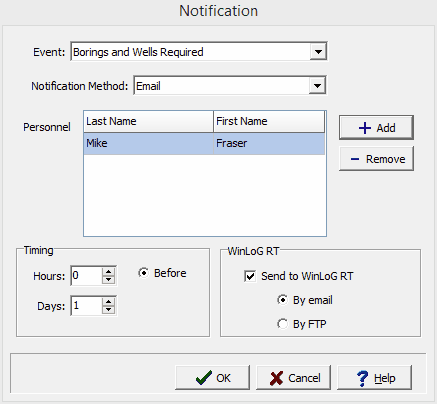Click into the Hours input field
The height and width of the screenshot is (404, 437).
87,276
